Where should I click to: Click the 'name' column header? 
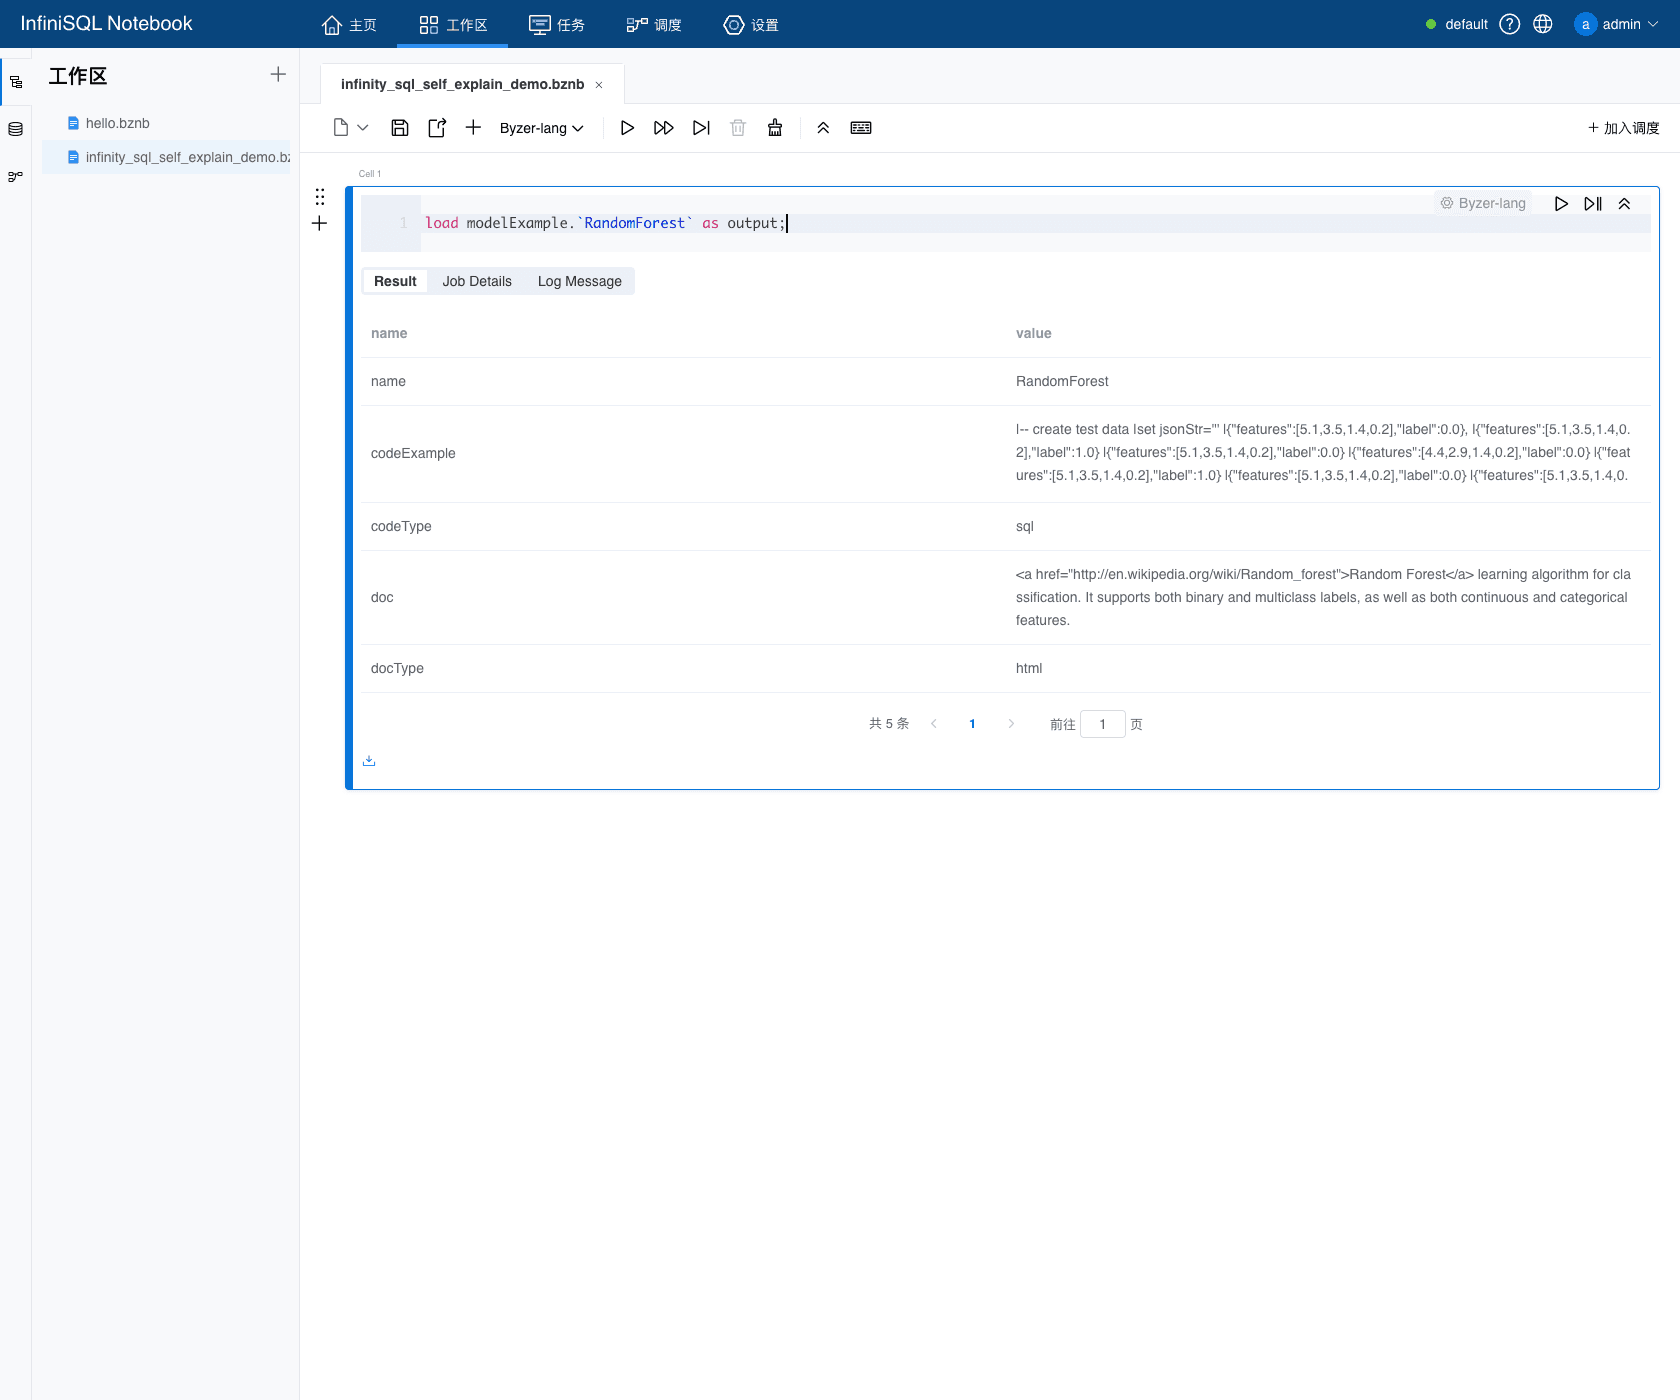[x=389, y=333]
